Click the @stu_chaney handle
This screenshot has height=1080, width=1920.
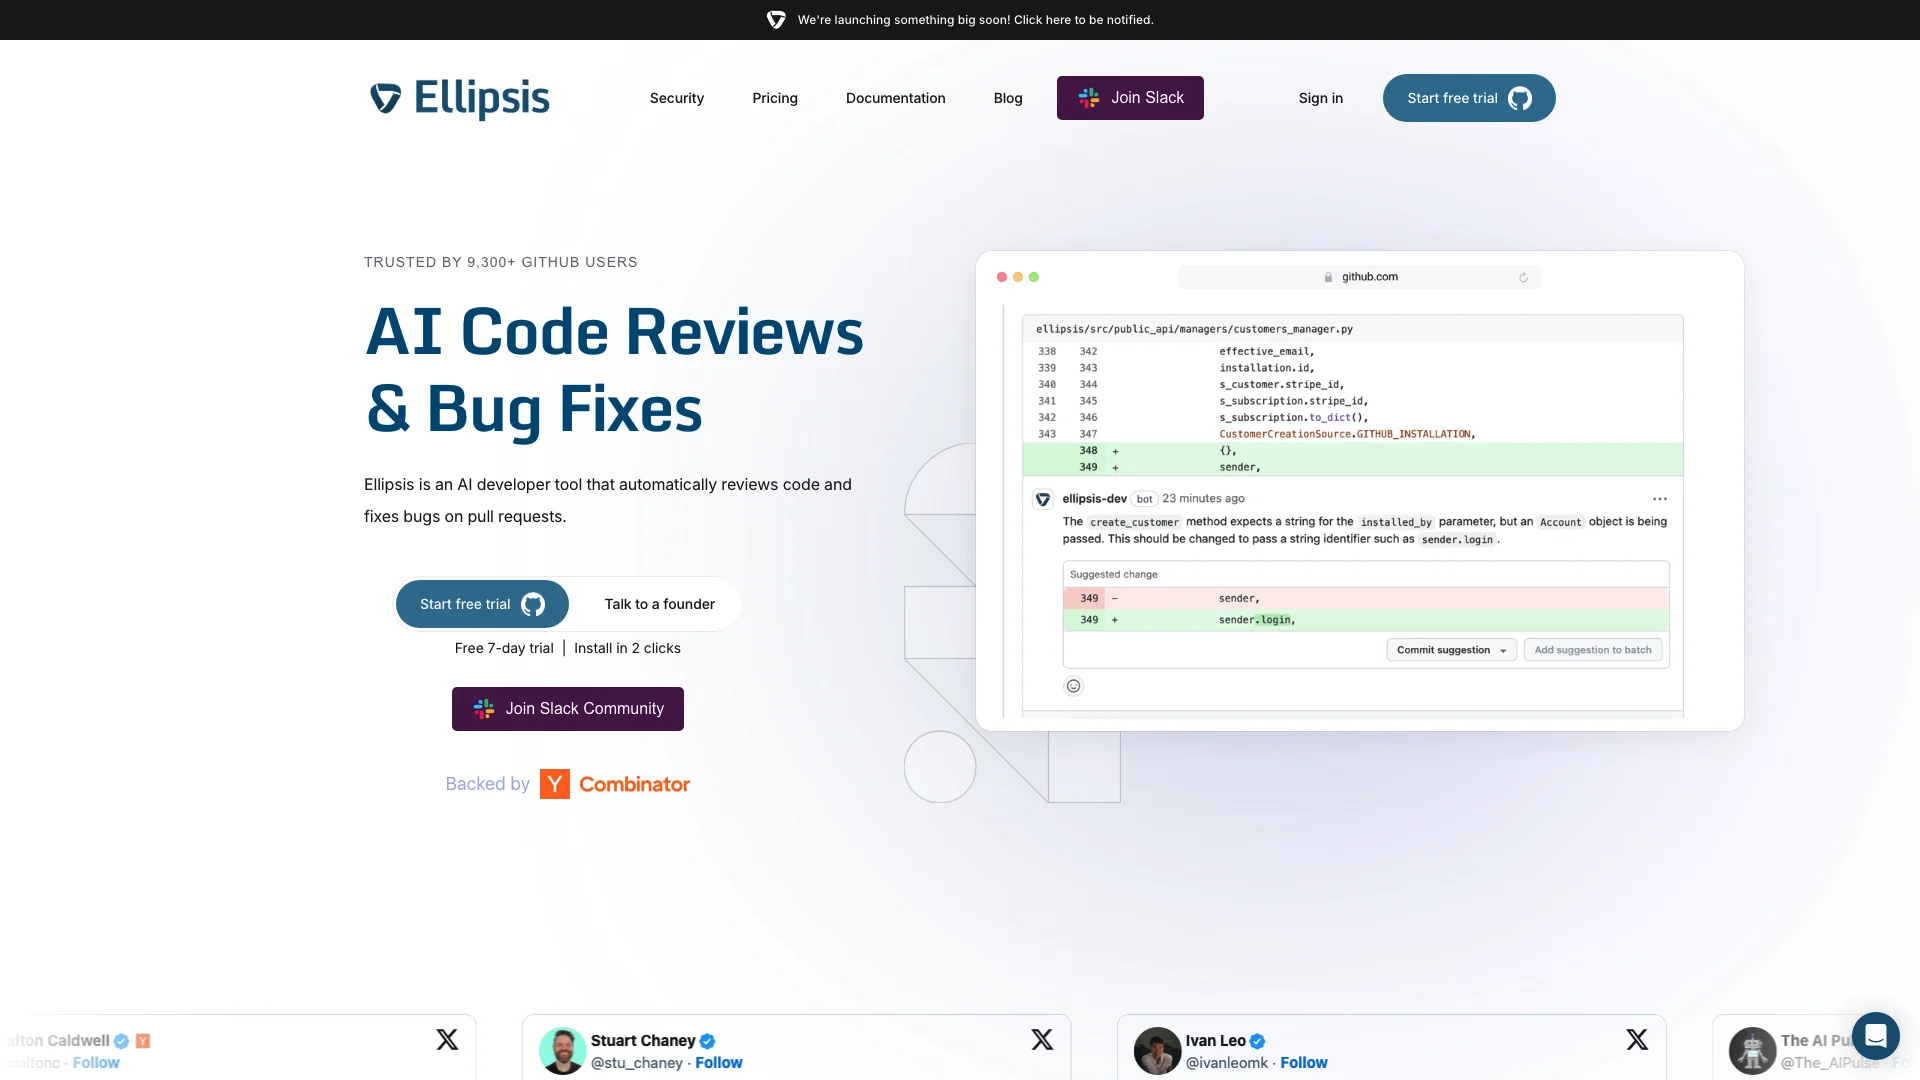click(637, 1063)
